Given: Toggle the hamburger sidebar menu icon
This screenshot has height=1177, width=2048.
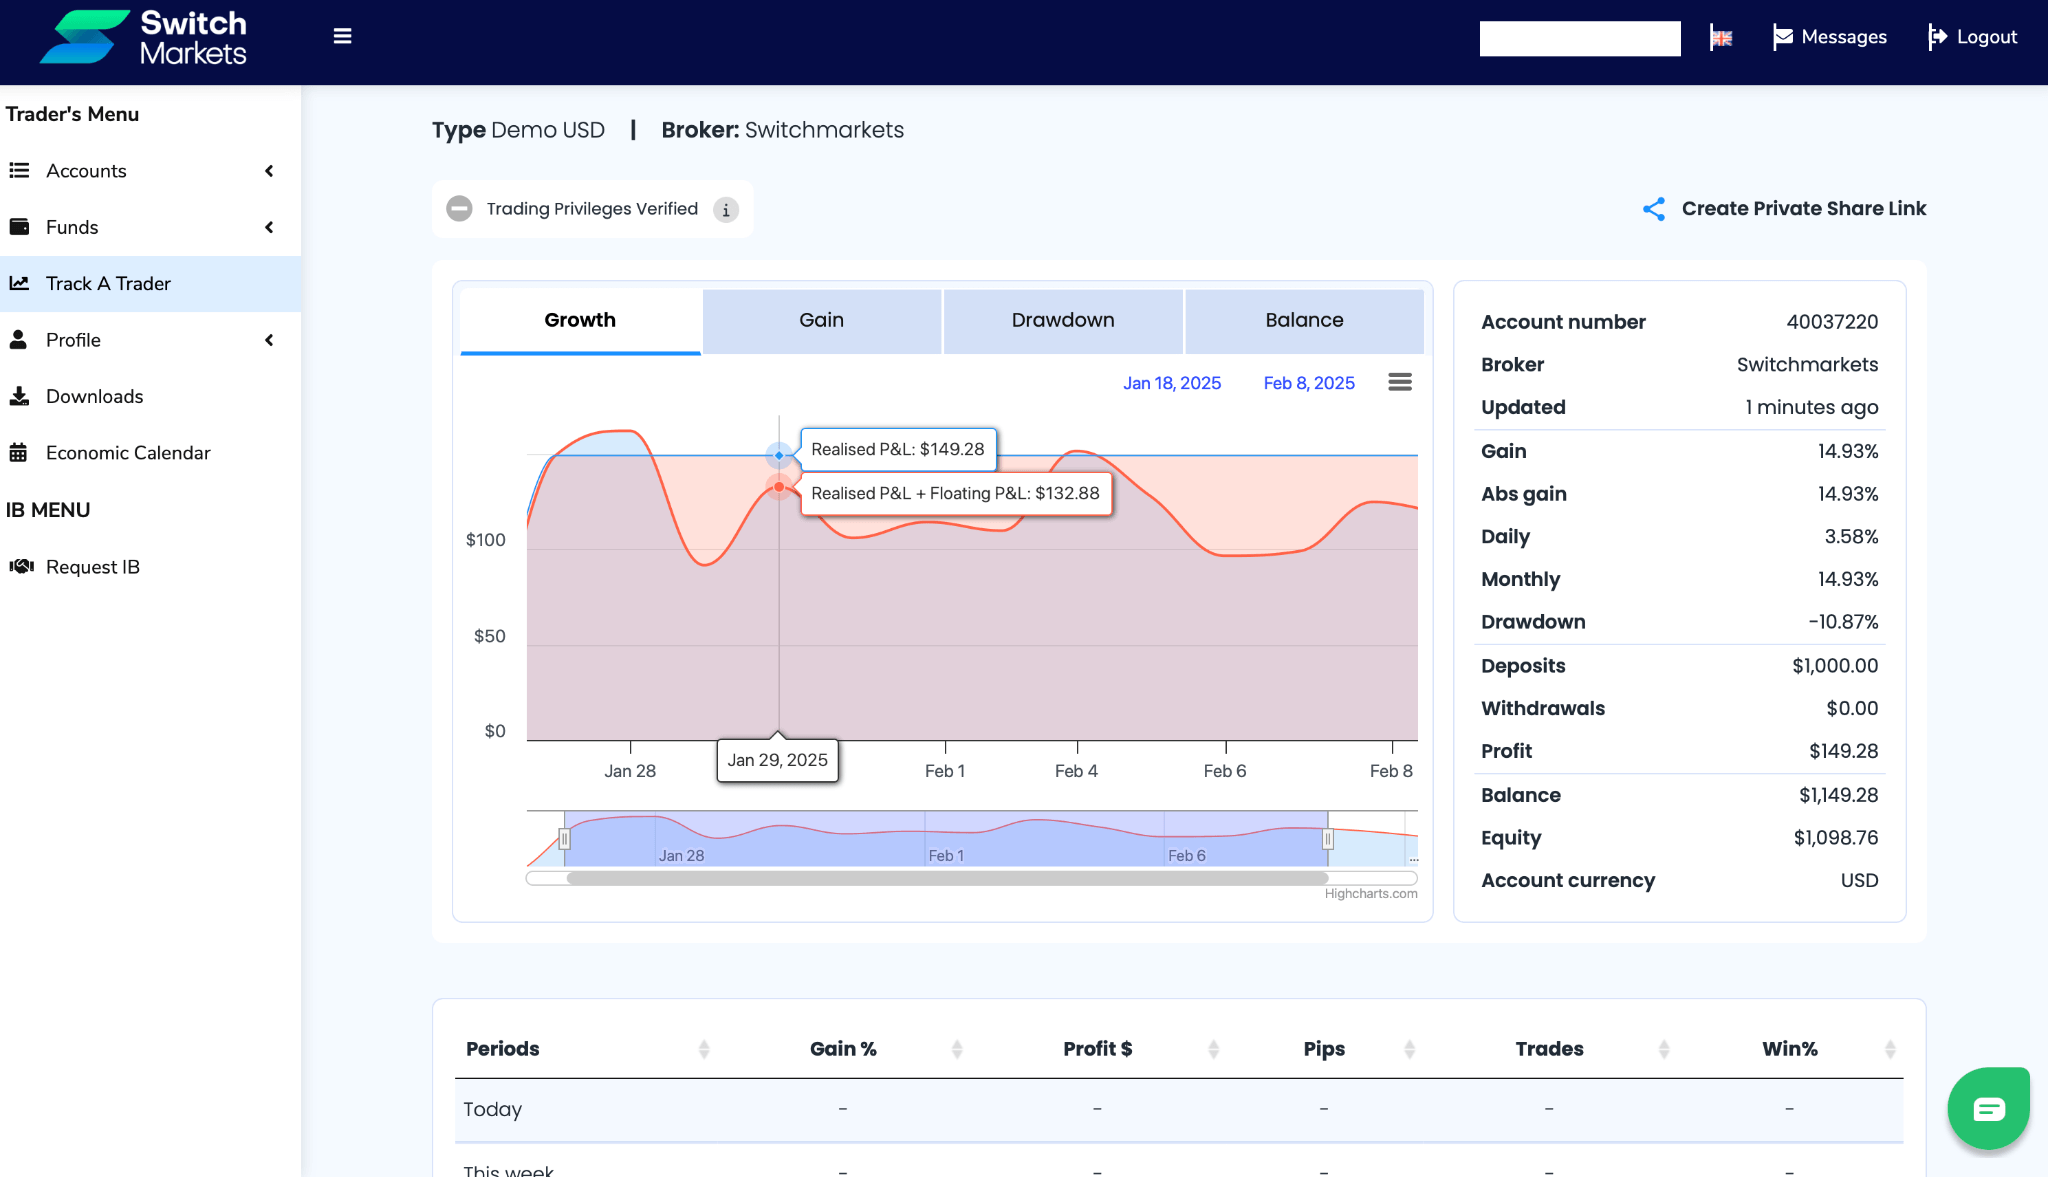Looking at the screenshot, I should pyautogui.click(x=342, y=36).
